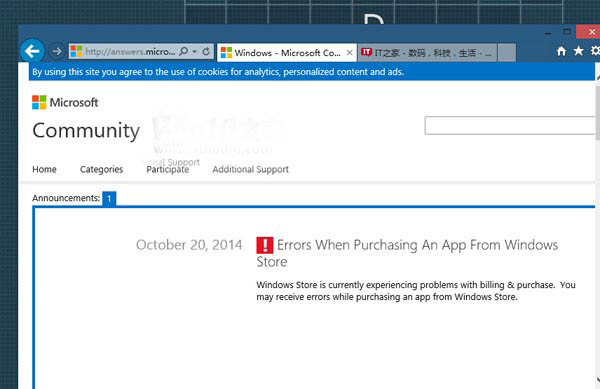Click the vertical scrollbar of the page
Viewport: 600px width, 389px height.
coord(597,112)
